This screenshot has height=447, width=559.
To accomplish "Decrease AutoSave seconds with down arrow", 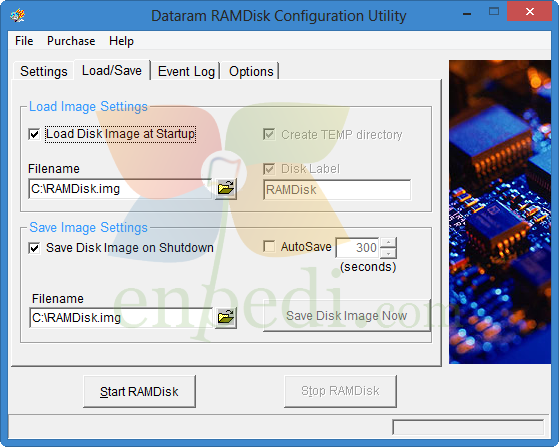I will 388,253.
